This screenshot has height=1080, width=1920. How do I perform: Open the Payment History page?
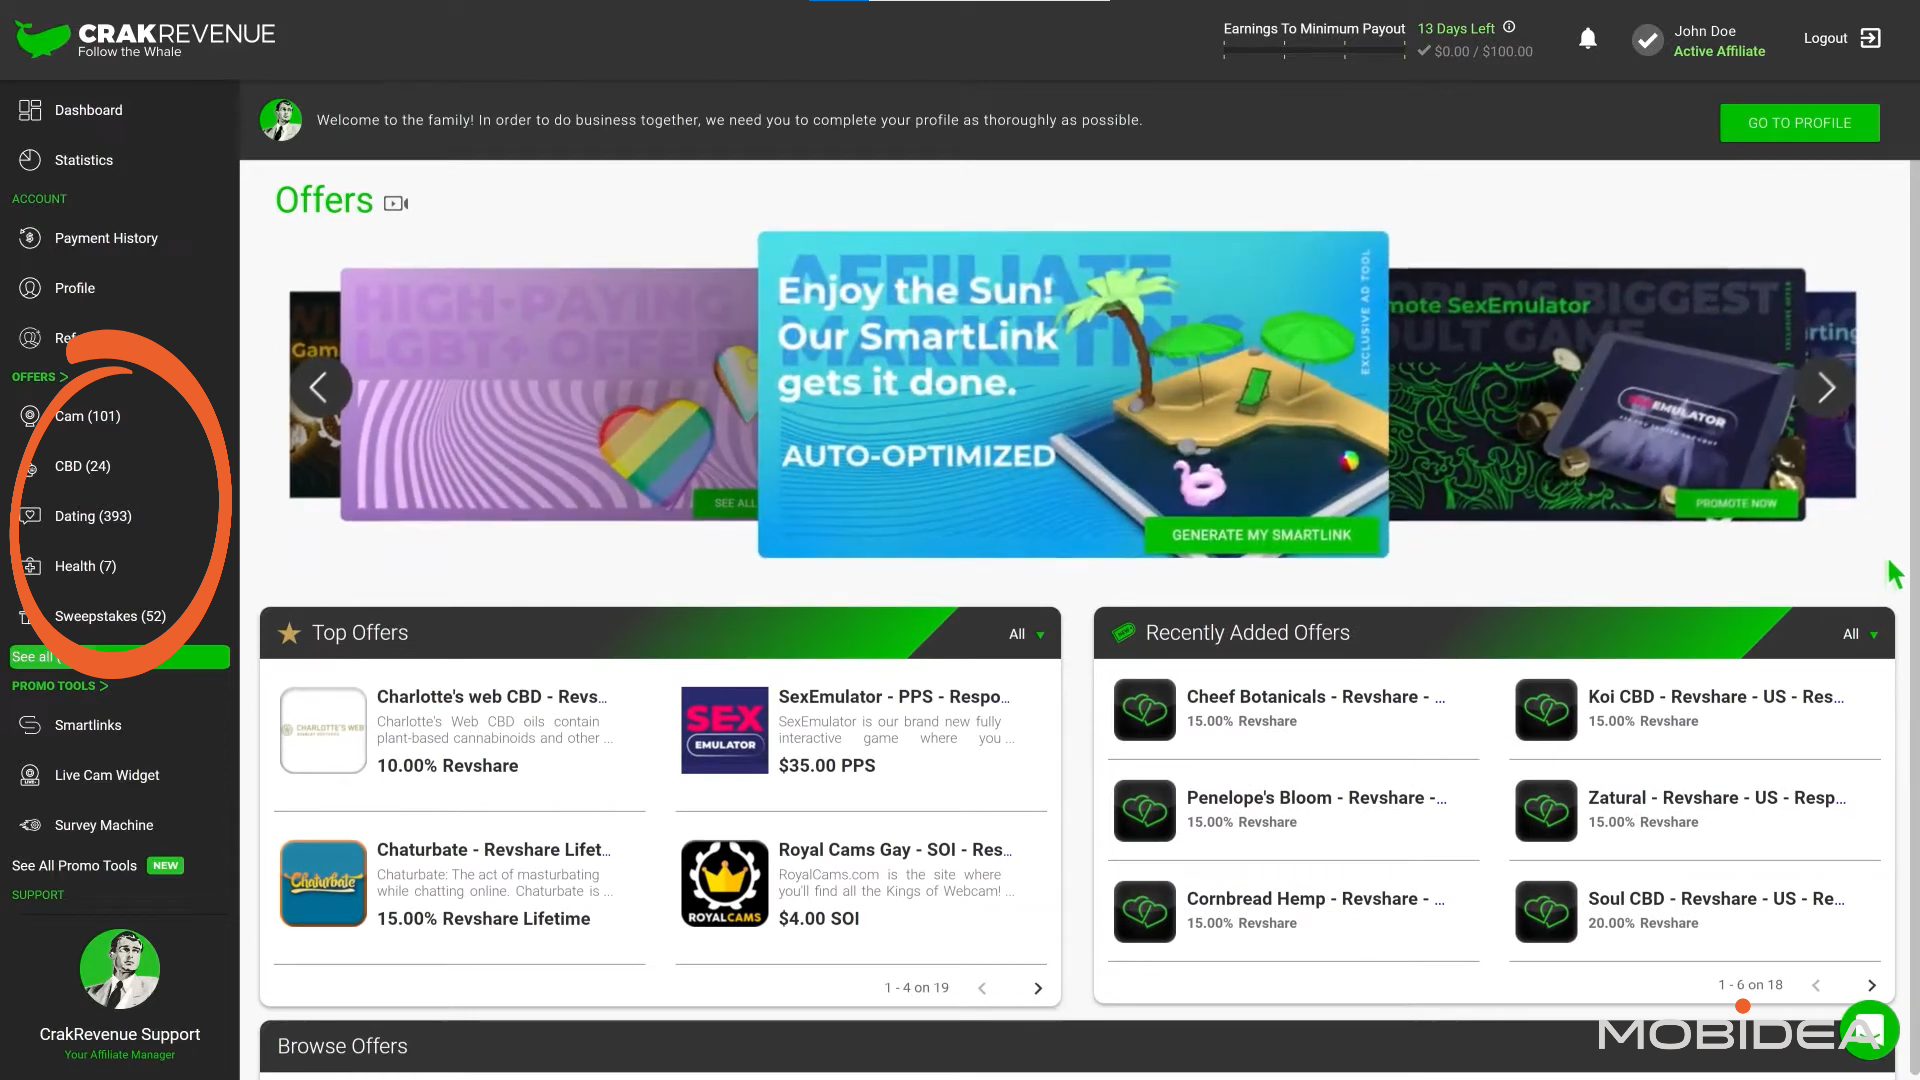[x=106, y=238]
